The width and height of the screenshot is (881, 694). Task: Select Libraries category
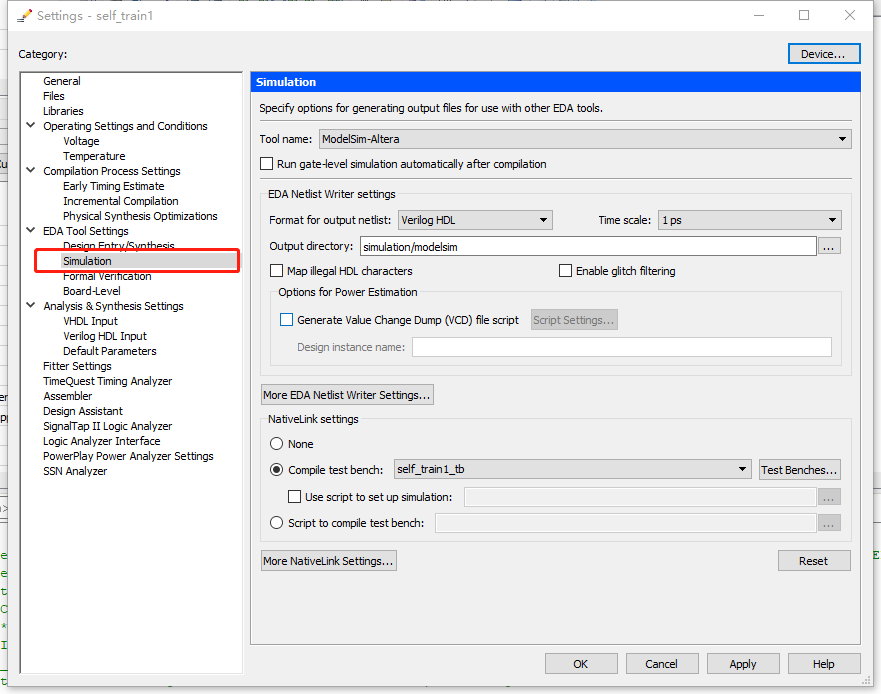pyautogui.click(x=63, y=111)
